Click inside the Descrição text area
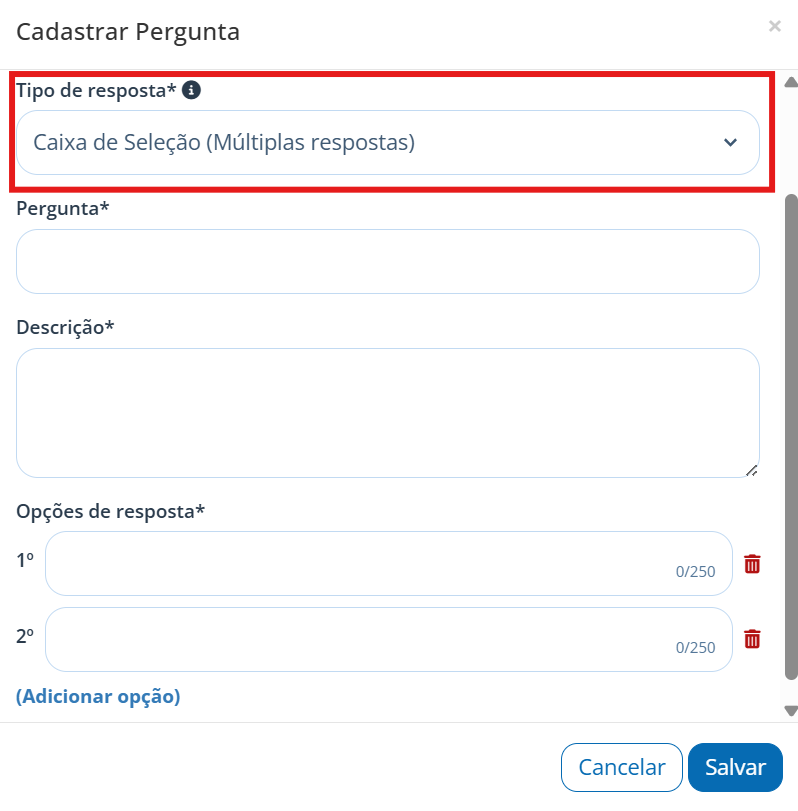 click(x=388, y=413)
